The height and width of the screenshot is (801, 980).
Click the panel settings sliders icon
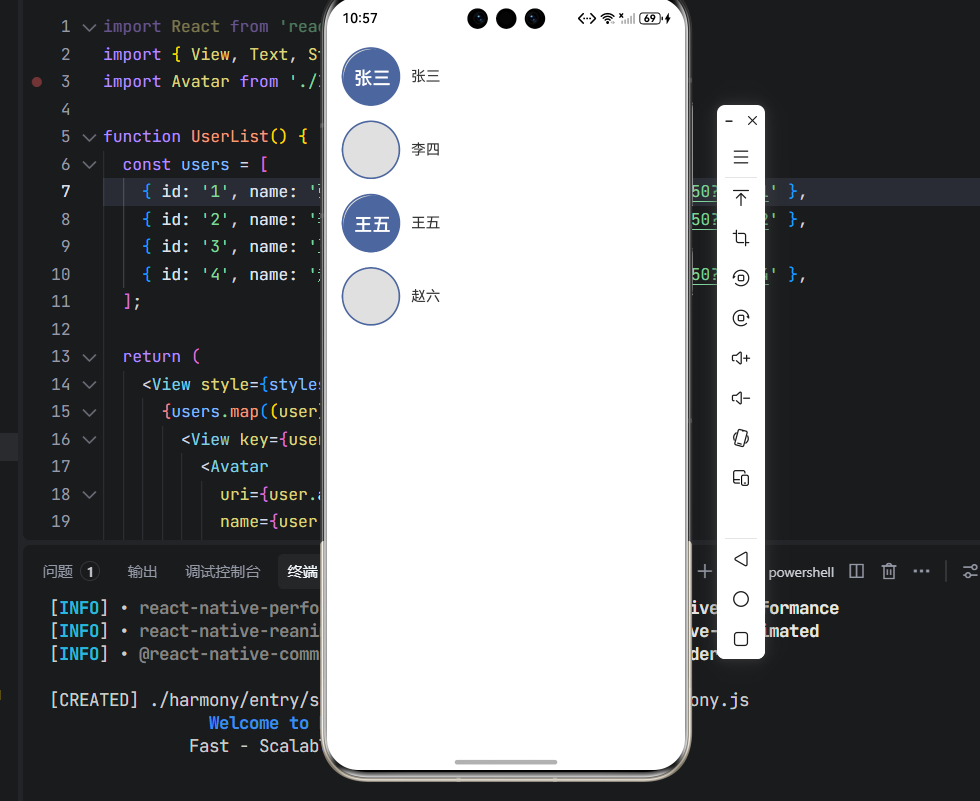click(970, 571)
